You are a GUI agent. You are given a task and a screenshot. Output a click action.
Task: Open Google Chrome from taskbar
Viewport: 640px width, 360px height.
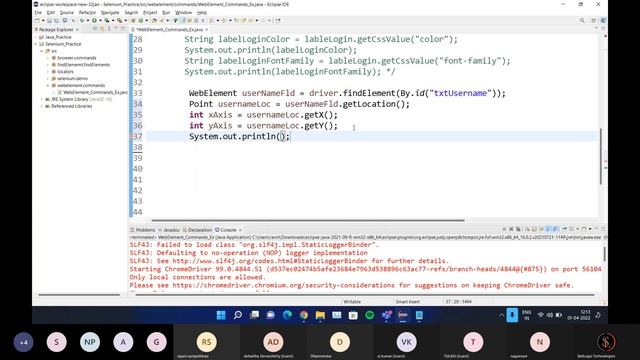pos(304,315)
